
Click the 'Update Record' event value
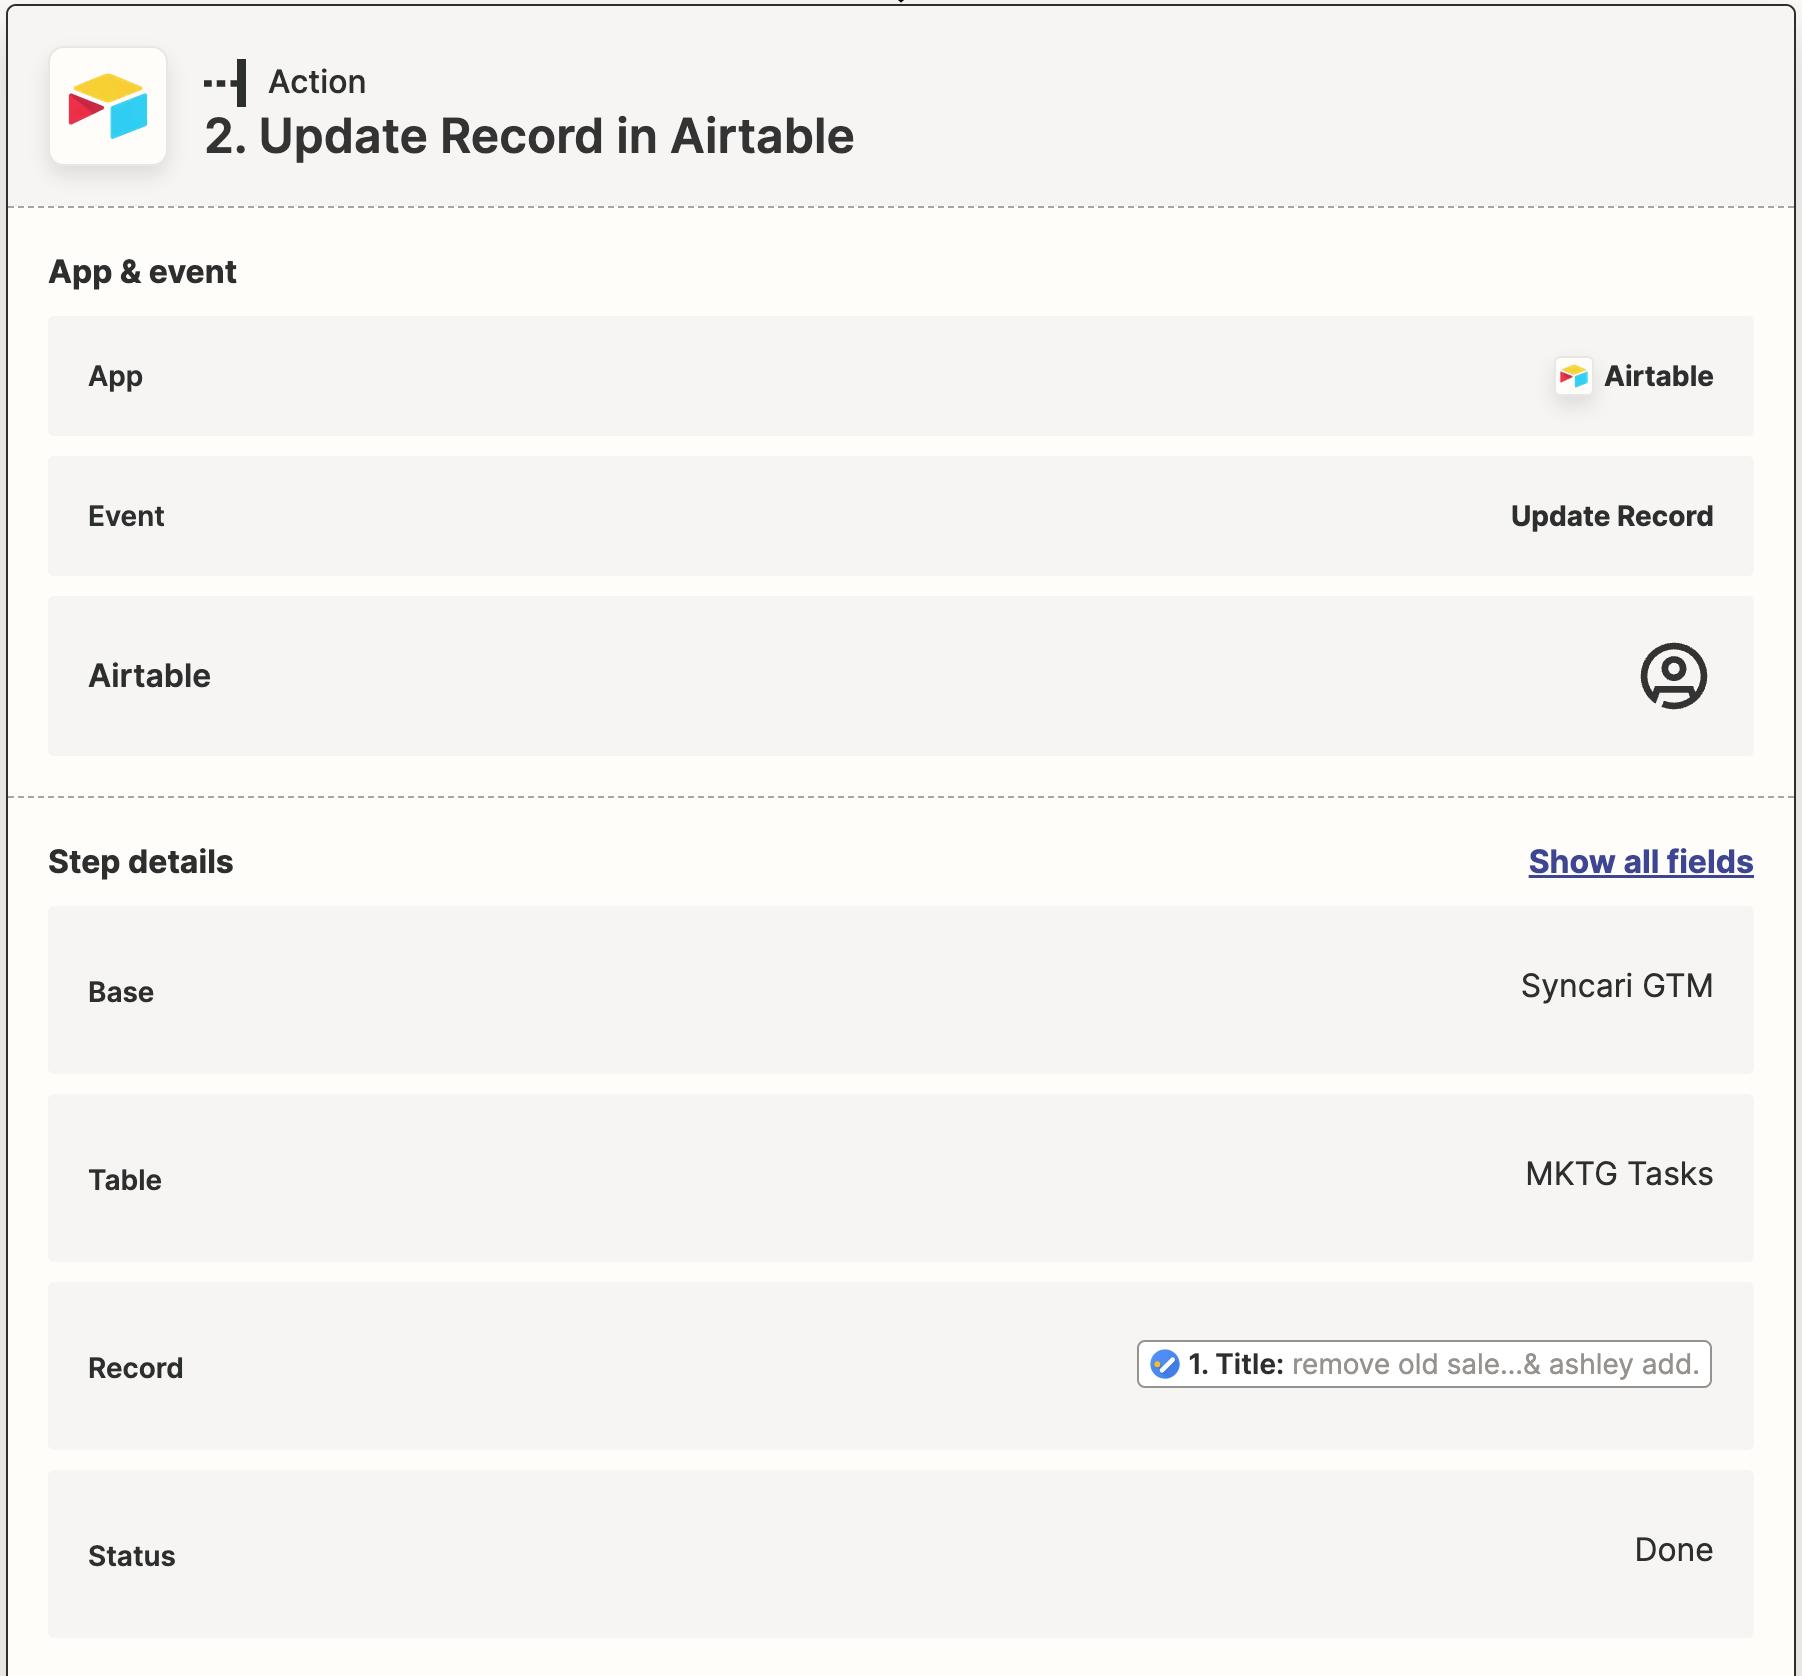(x=1611, y=516)
